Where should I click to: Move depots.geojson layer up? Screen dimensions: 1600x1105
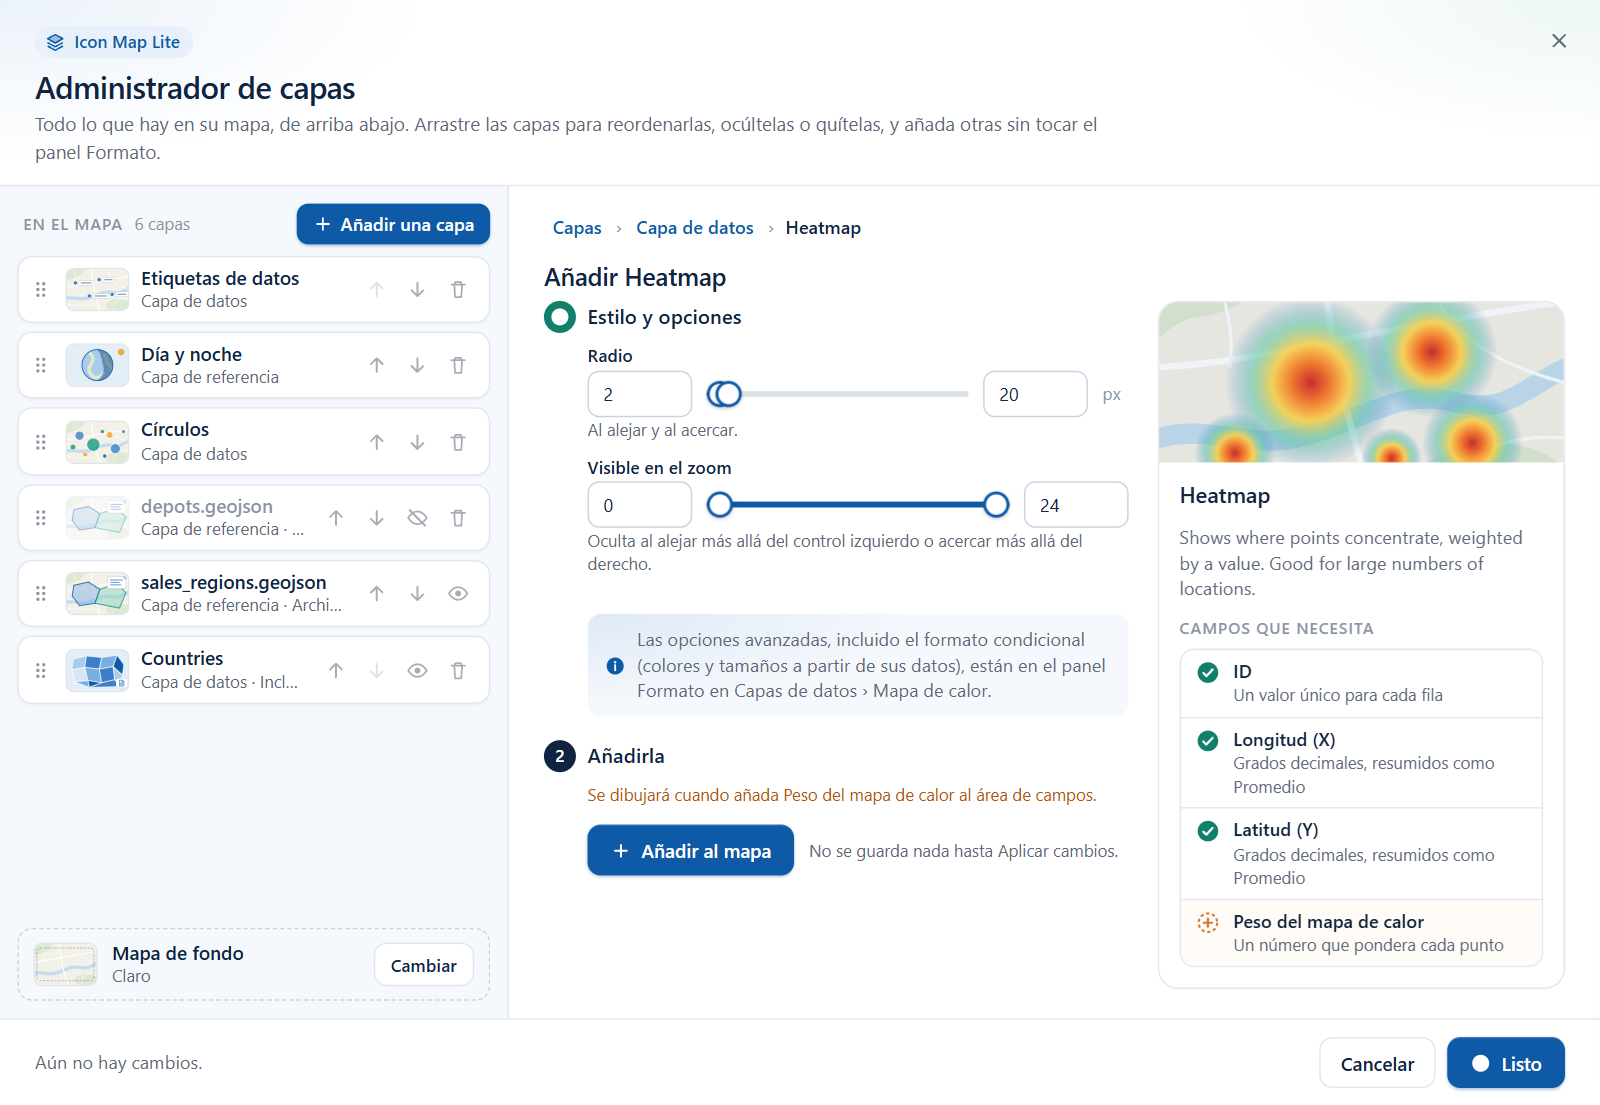coord(336,518)
